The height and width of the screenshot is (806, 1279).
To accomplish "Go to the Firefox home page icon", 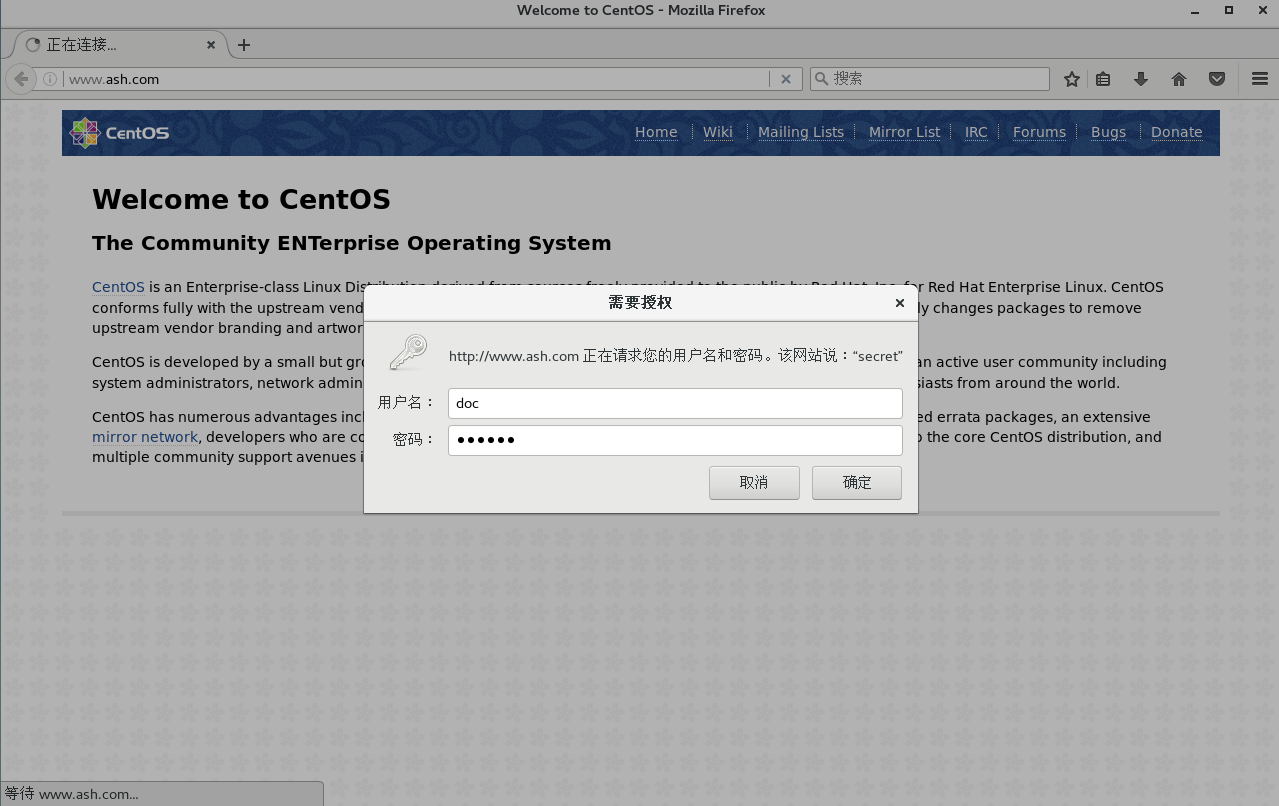I will click(1179, 79).
